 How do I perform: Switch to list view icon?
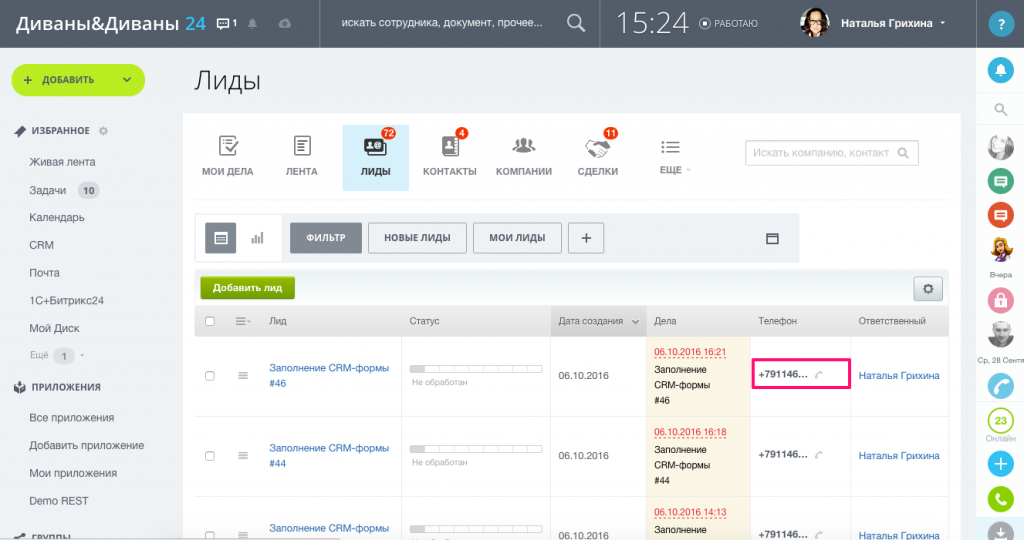[221, 238]
